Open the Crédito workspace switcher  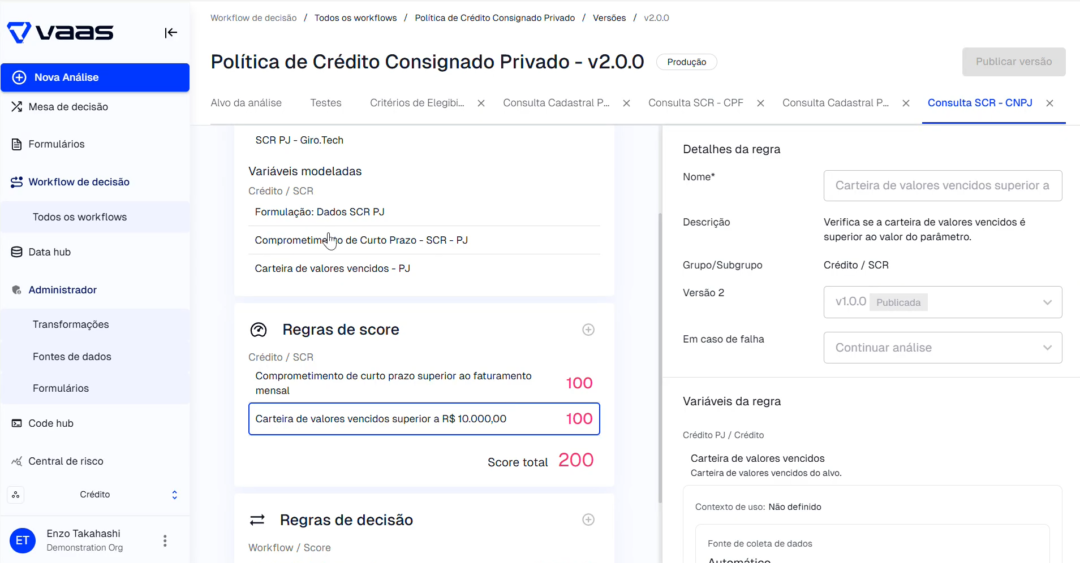coord(94,495)
